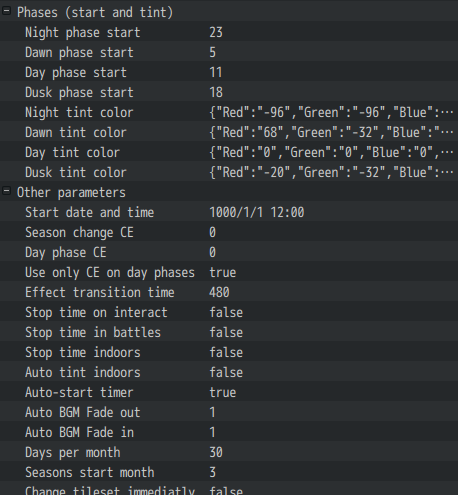Screen dimensions: 458x495
Task: Open the Night tint color value
Action: point(331,112)
